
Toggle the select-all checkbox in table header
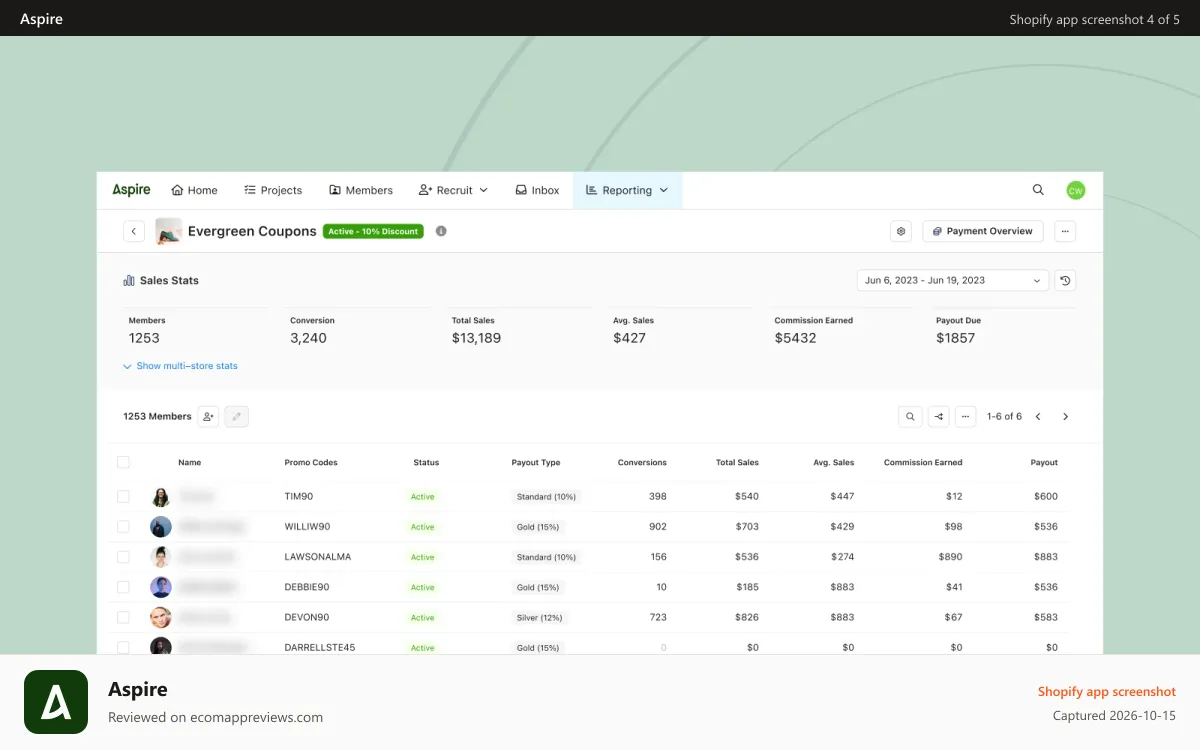click(123, 462)
